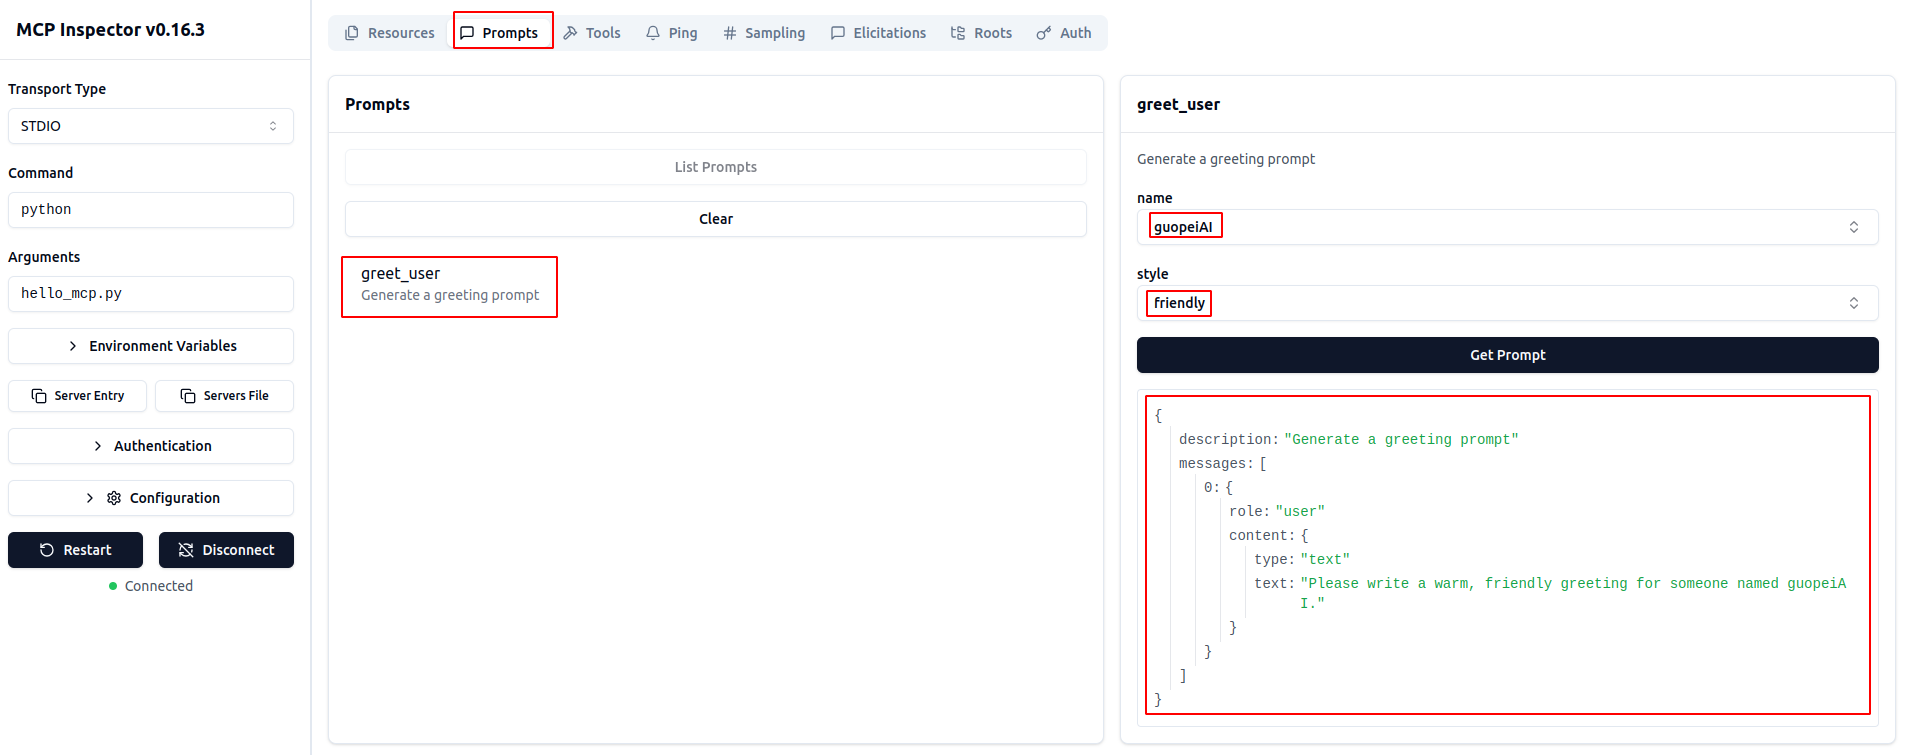Click the name field containing guopeiAI
Screen dimensions: 1912x755
1508,227
